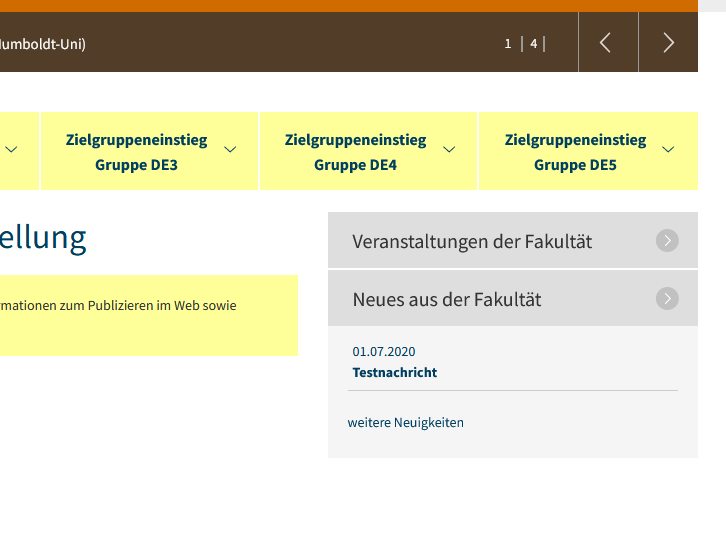Go to previous slide with left arrow
Image resolution: width=726 pixels, height=546 pixels.
[x=607, y=42]
